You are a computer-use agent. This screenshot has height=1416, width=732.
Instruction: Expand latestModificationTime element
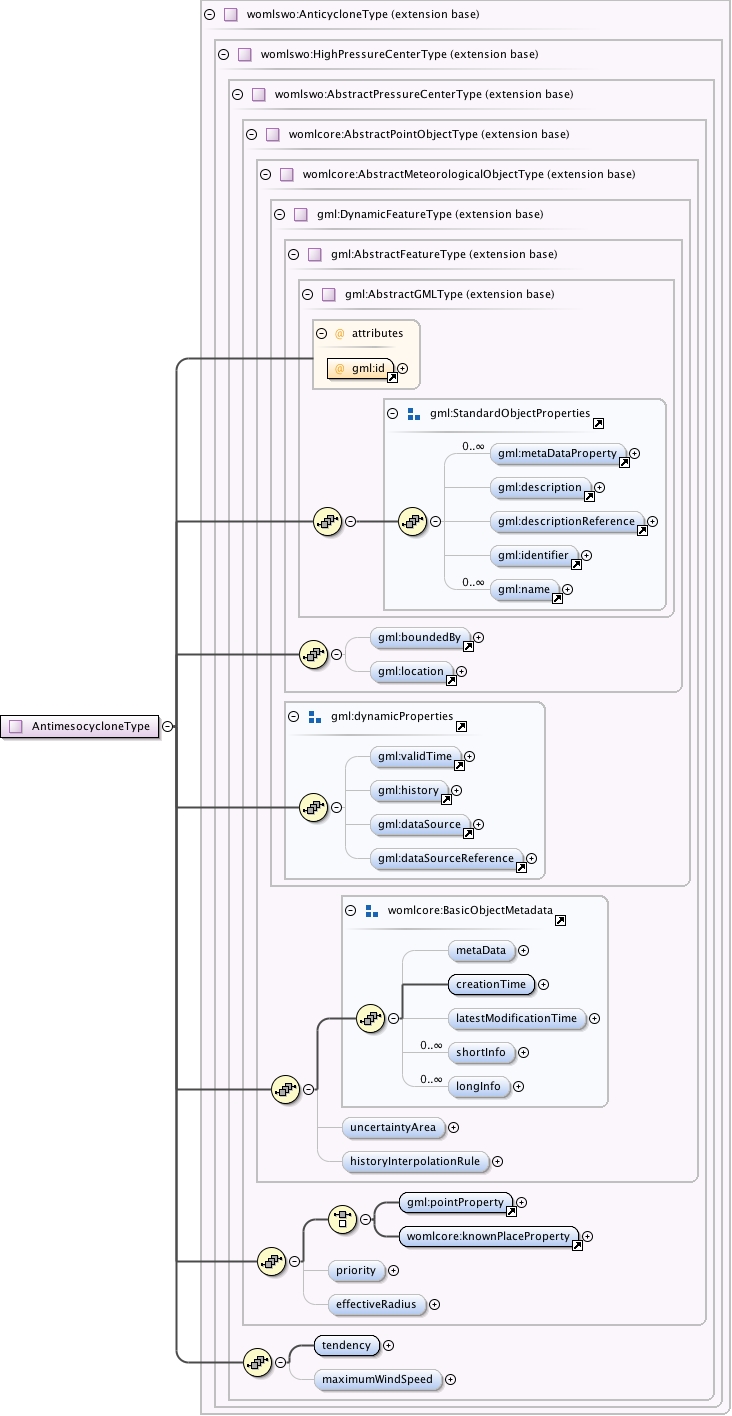click(595, 1018)
